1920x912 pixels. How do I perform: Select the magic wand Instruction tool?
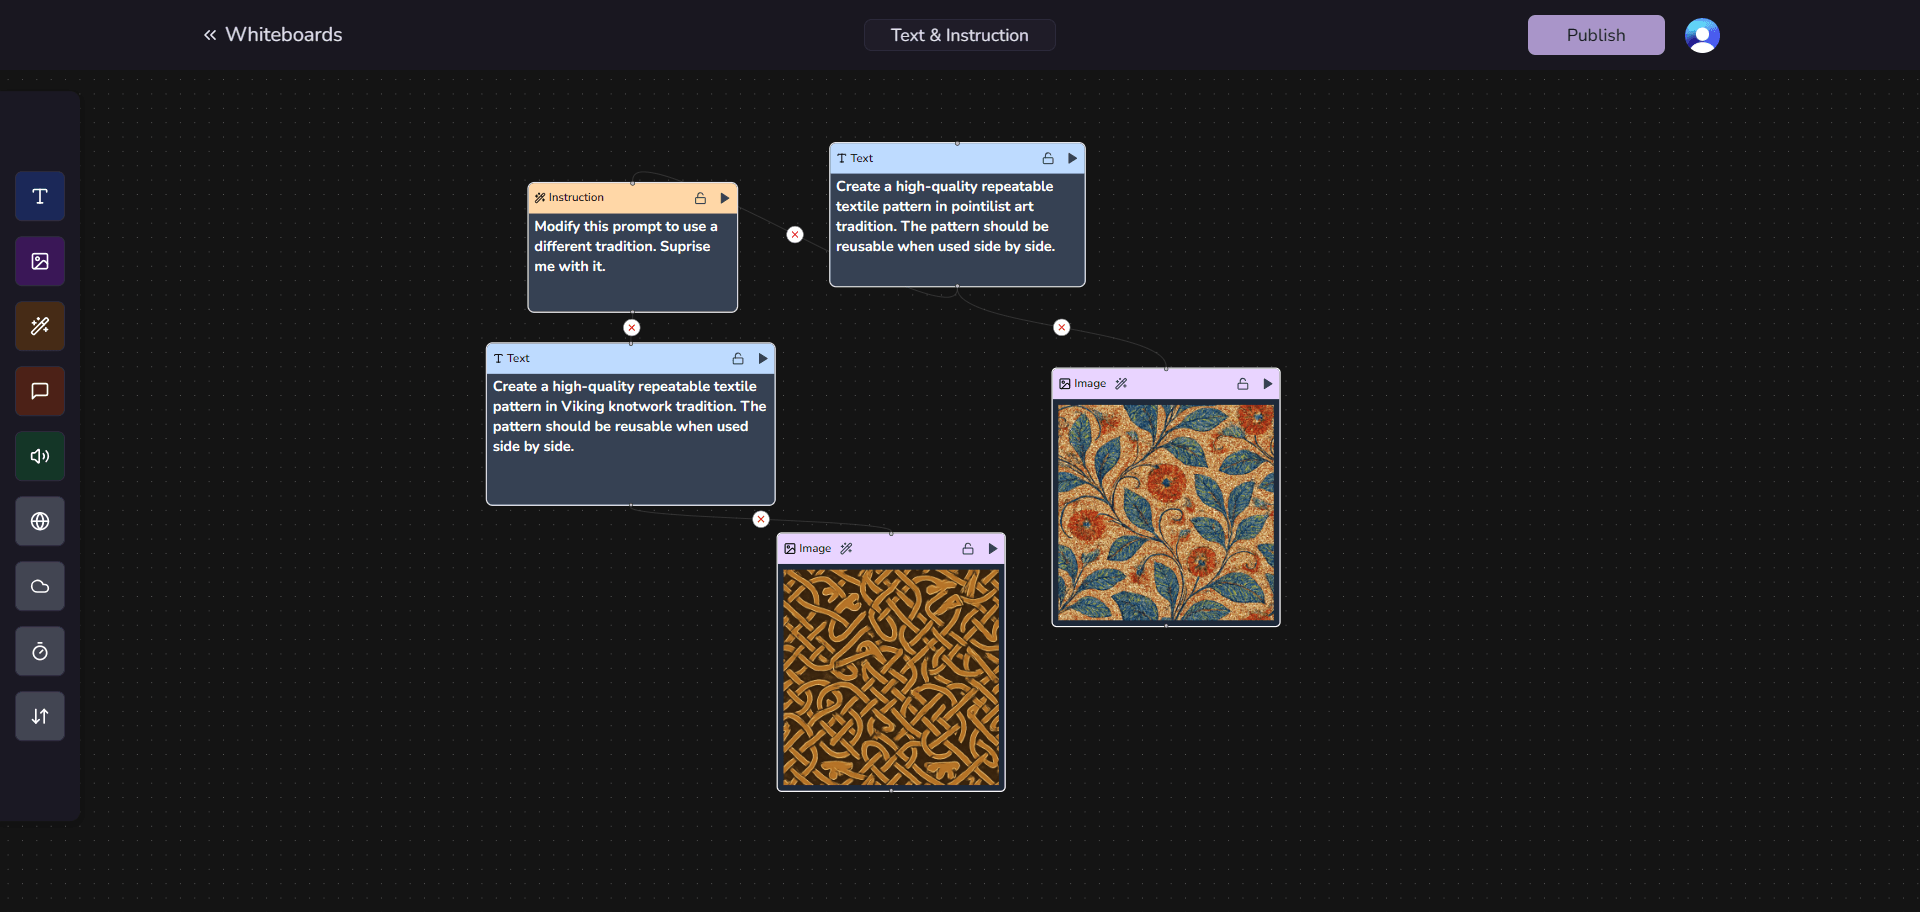[40, 326]
